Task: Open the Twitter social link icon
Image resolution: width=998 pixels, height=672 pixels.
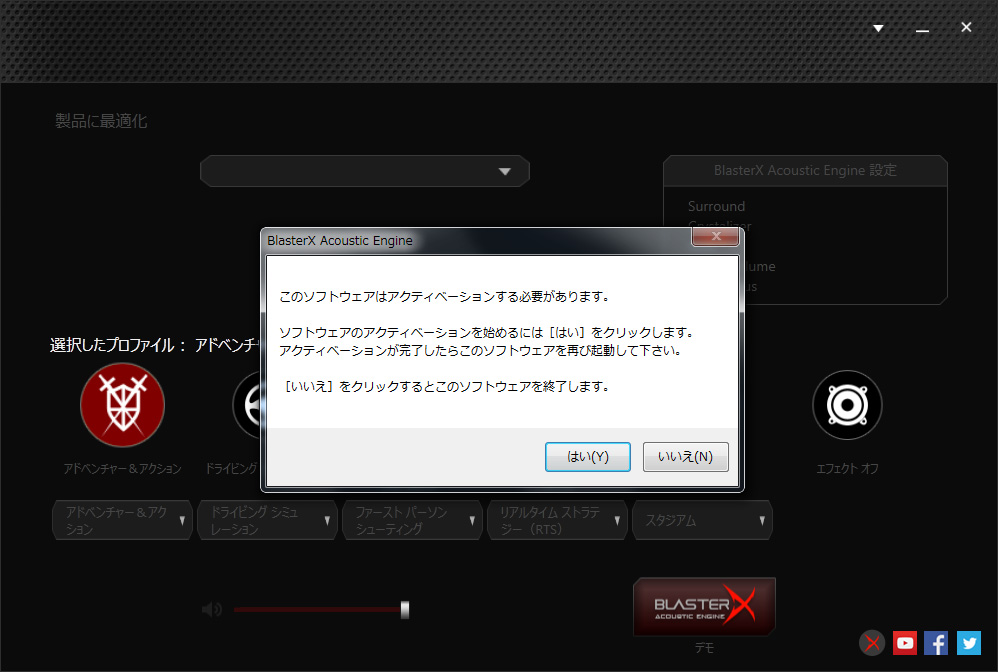Action: click(969, 643)
